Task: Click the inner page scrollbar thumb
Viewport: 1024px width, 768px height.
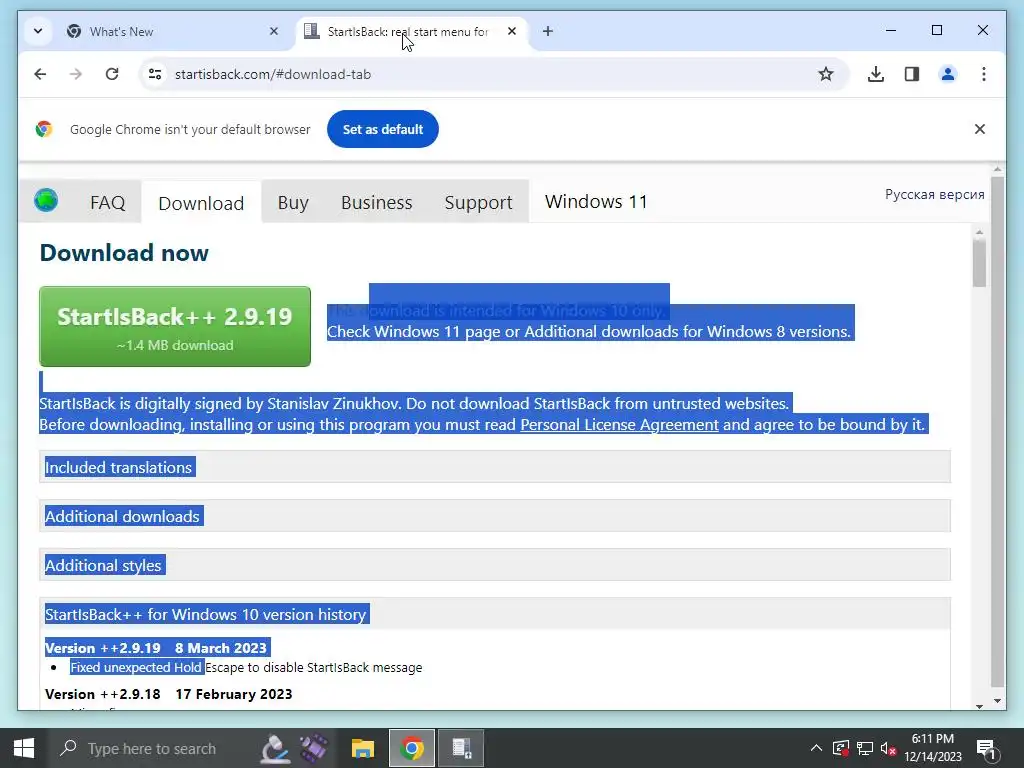Action: [979, 263]
